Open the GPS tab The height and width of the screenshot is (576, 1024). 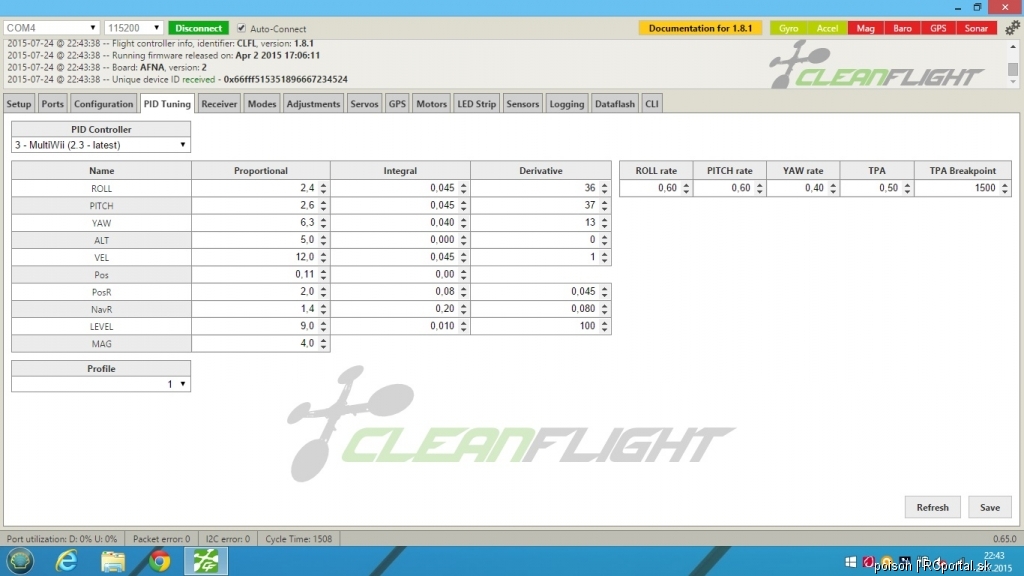(397, 104)
